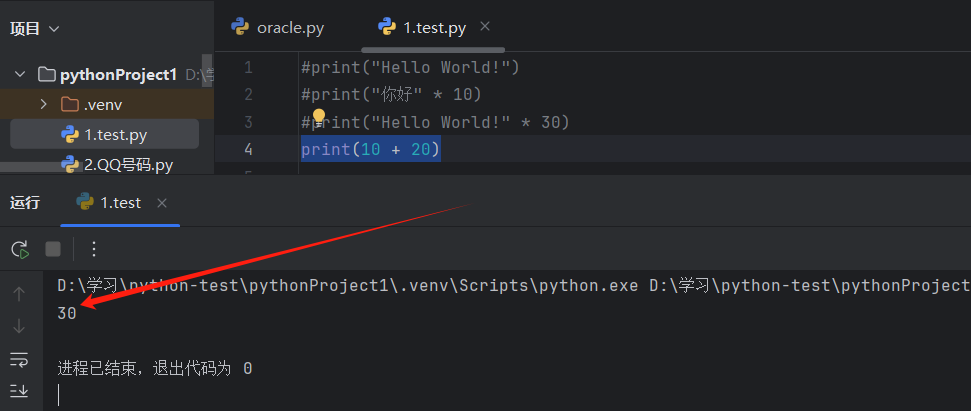
Task: Open 2.QQ号码.py in project tree
Action: click(x=128, y=164)
